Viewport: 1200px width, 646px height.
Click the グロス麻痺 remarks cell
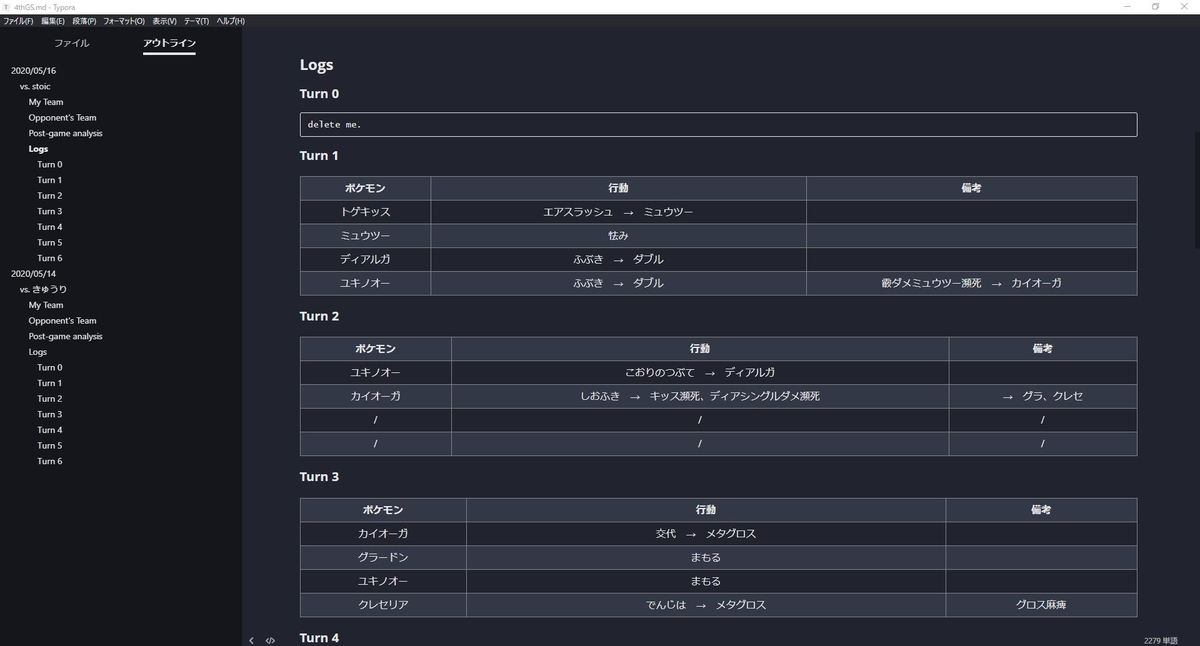pyautogui.click(x=1041, y=605)
